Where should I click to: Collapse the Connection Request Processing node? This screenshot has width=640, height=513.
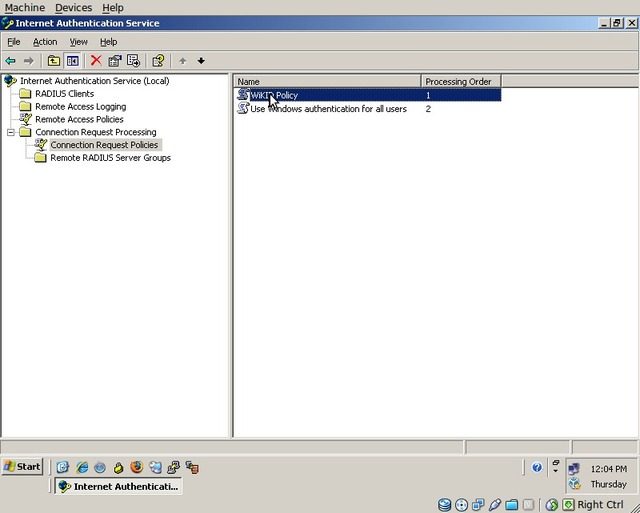coord(11,132)
